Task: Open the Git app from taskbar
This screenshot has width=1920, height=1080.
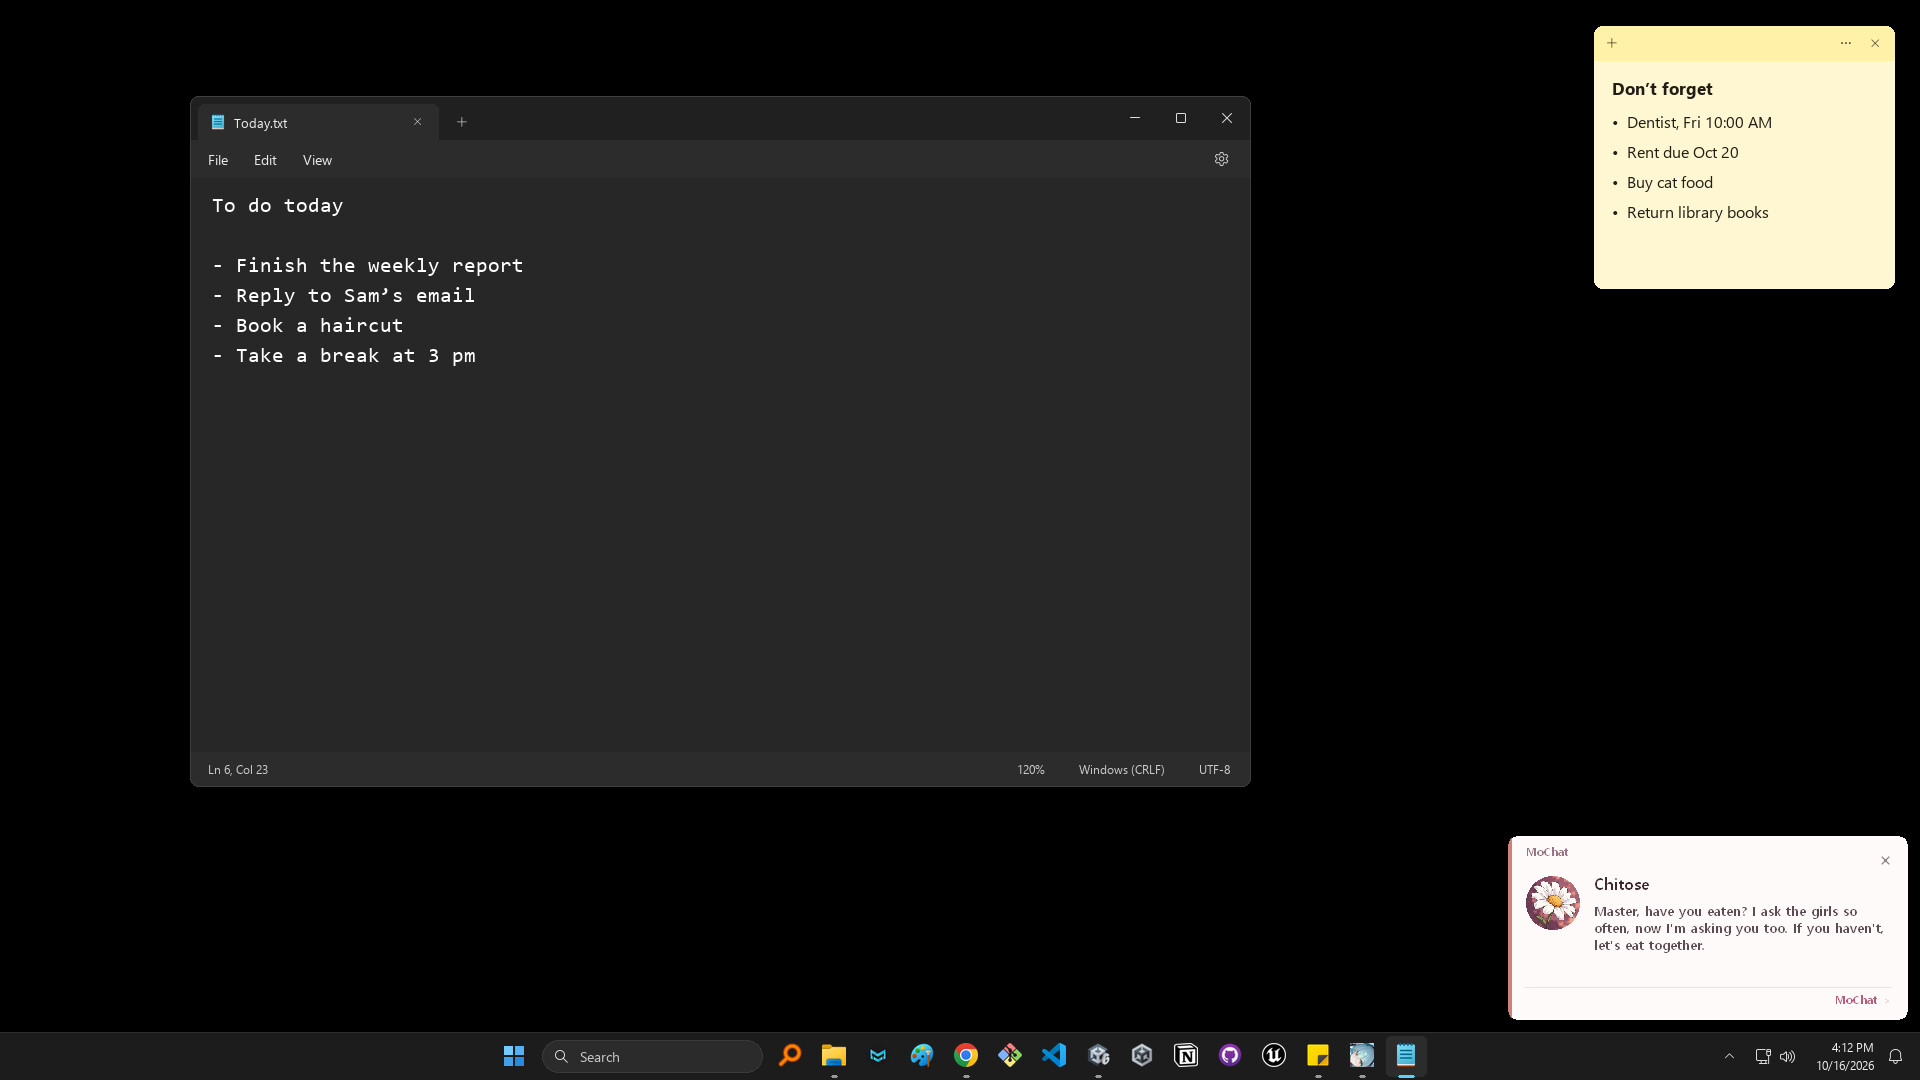Action: coord(1010,1056)
